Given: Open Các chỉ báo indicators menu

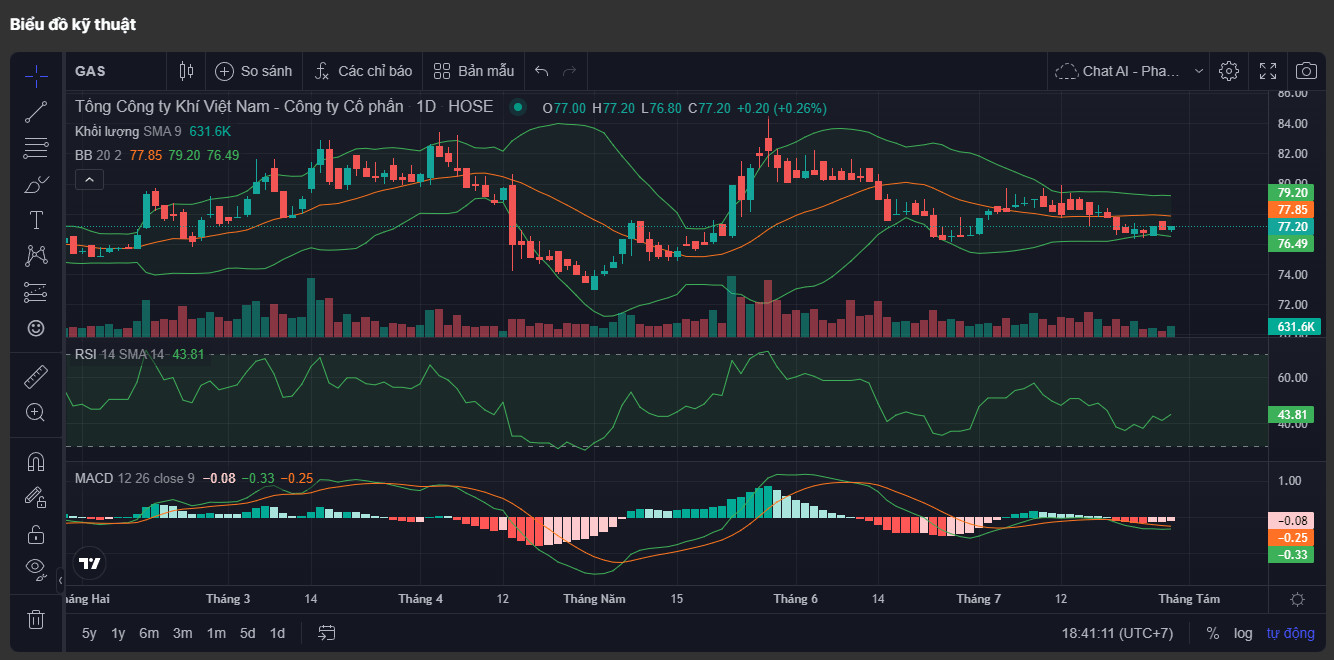Looking at the screenshot, I should click(x=363, y=71).
